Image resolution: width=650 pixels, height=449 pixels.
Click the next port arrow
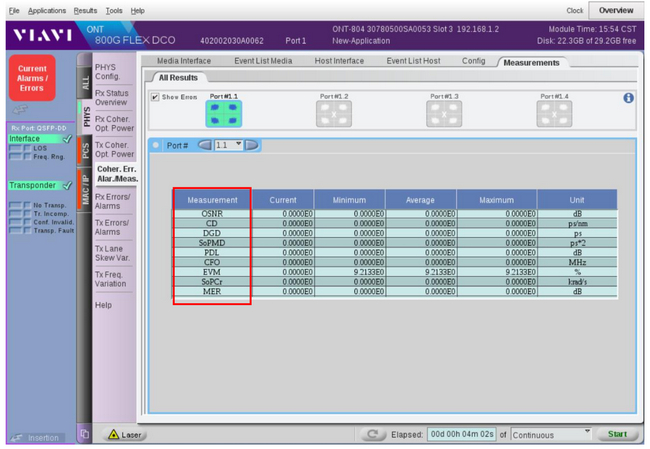(252, 145)
